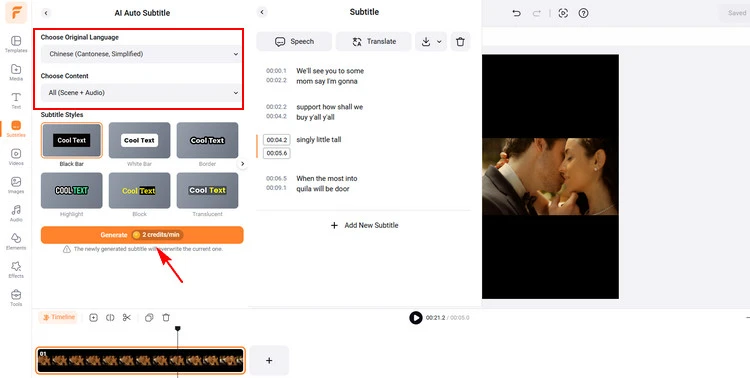Open the Text sidebar panel

click(x=16, y=100)
